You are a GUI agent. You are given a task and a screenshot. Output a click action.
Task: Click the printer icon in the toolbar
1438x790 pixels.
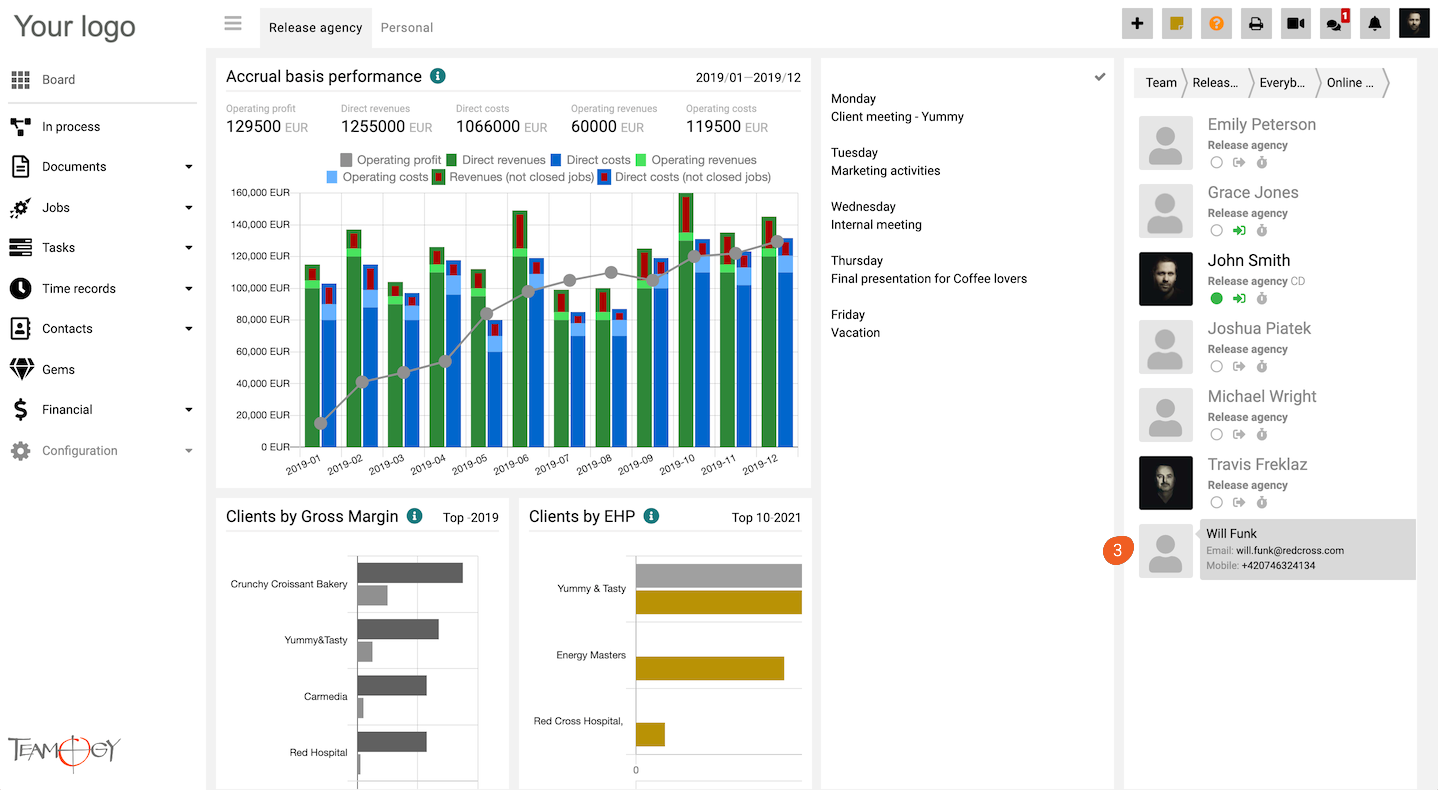tap(1256, 24)
